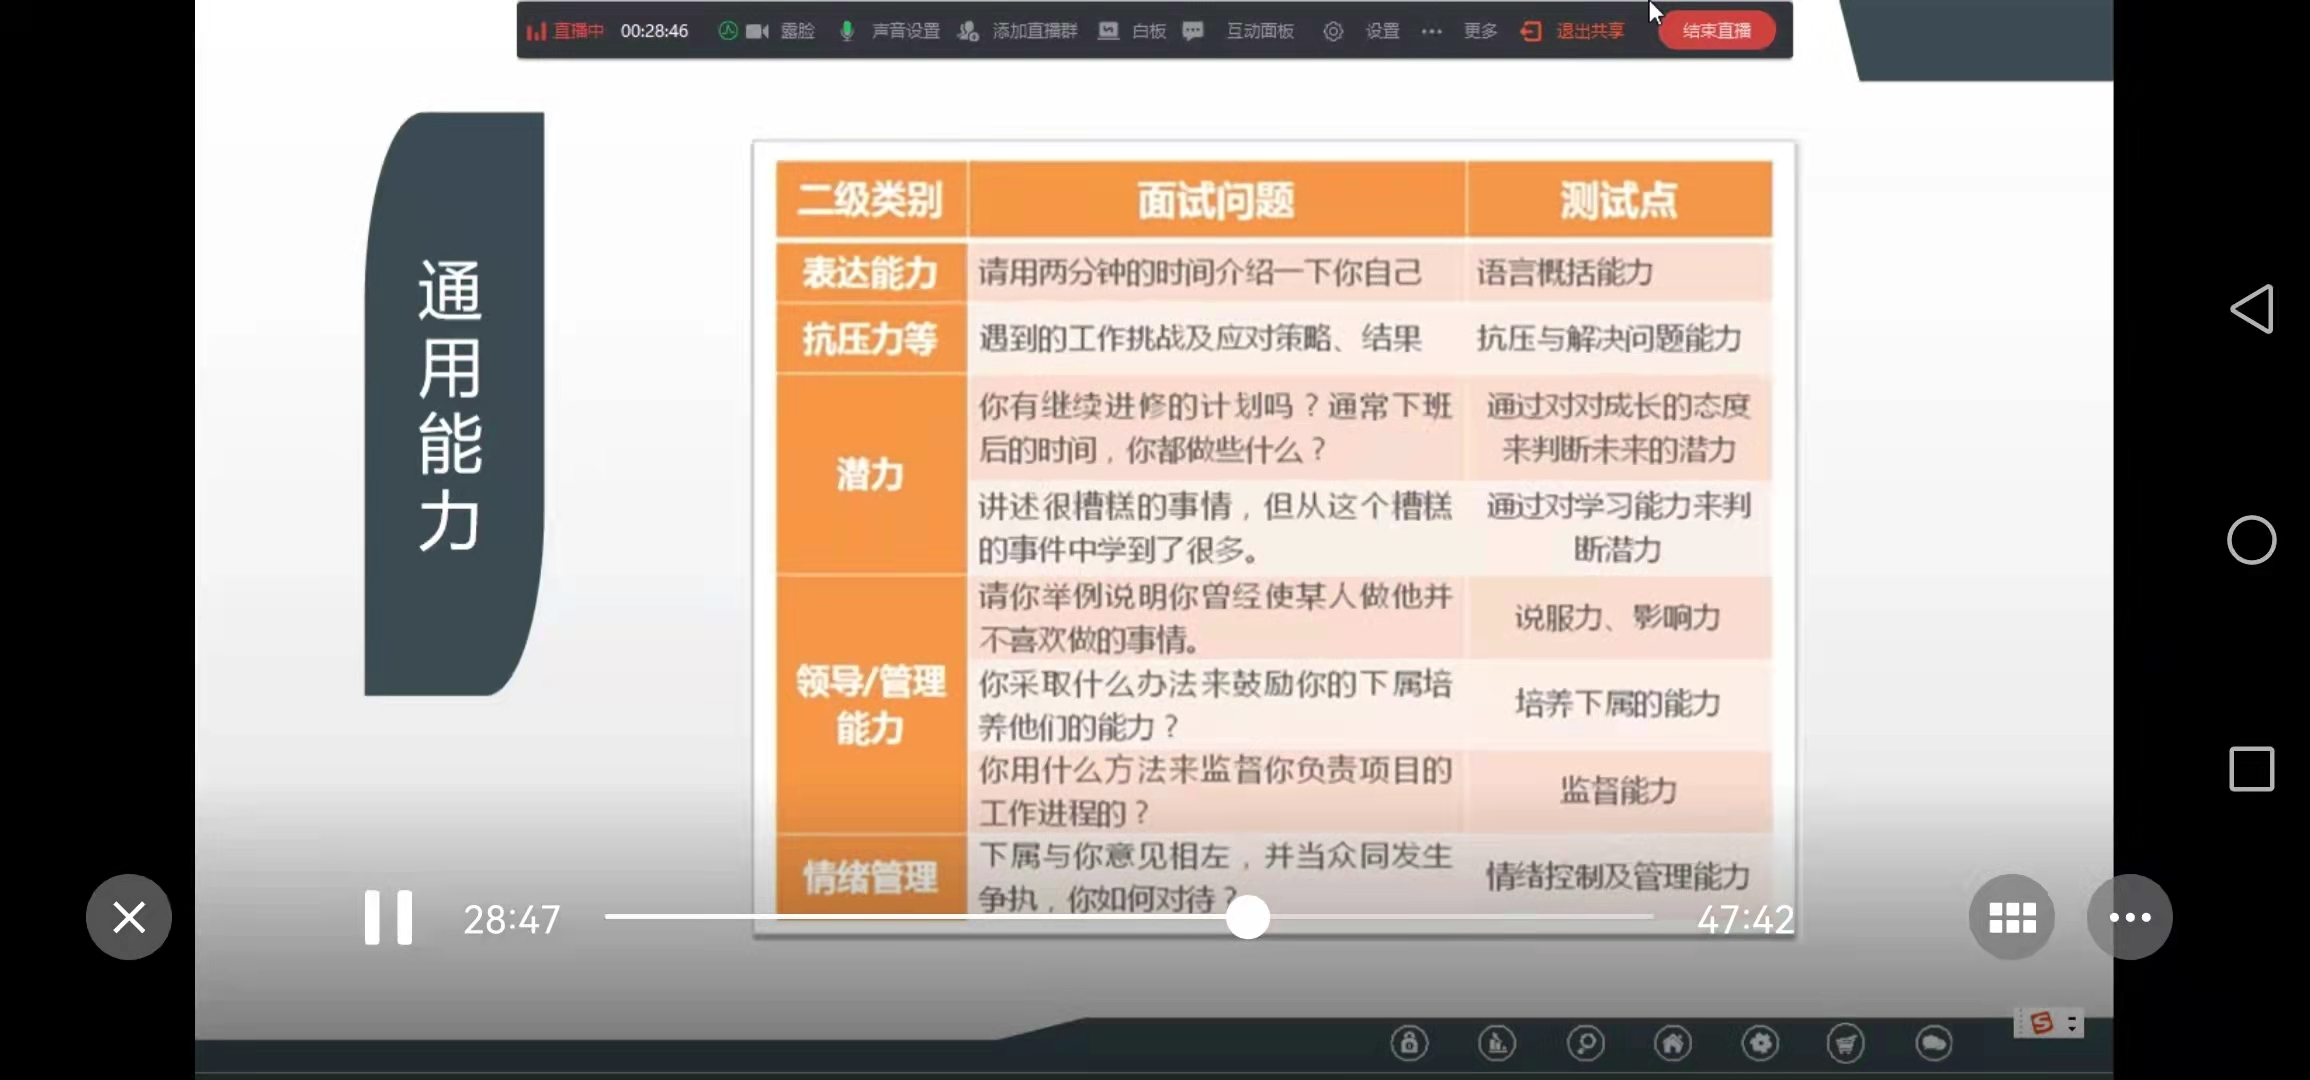Tap the Android recent apps square
2310x1080 pixels.
coord(2252,769)
